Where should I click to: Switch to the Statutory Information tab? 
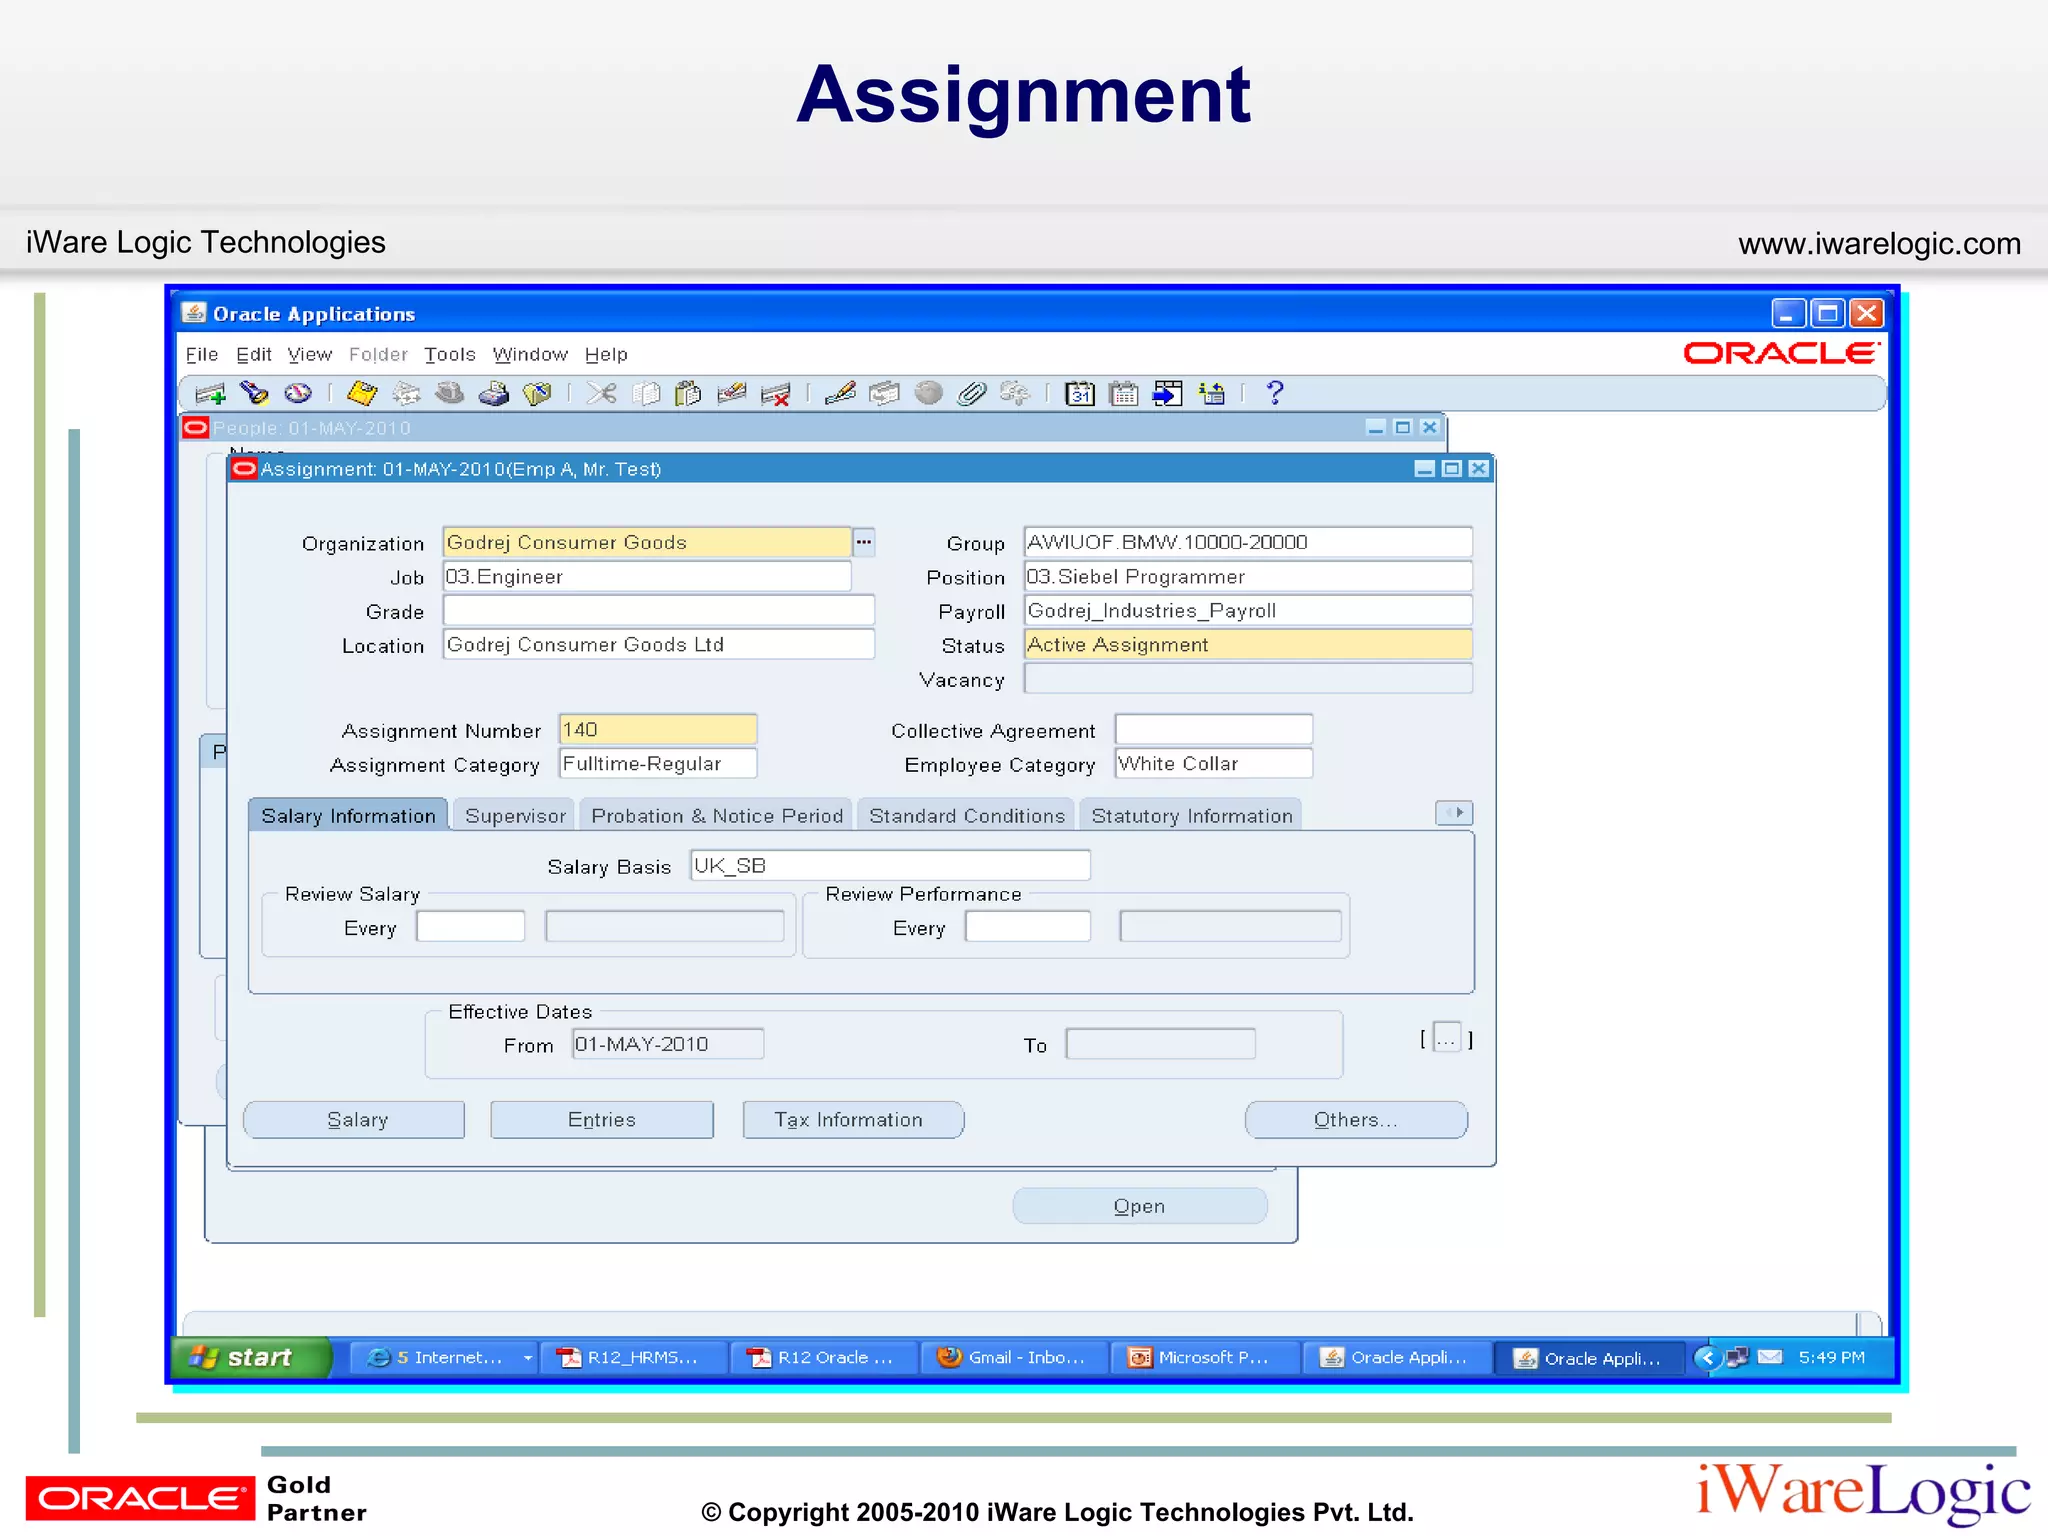1192,816
